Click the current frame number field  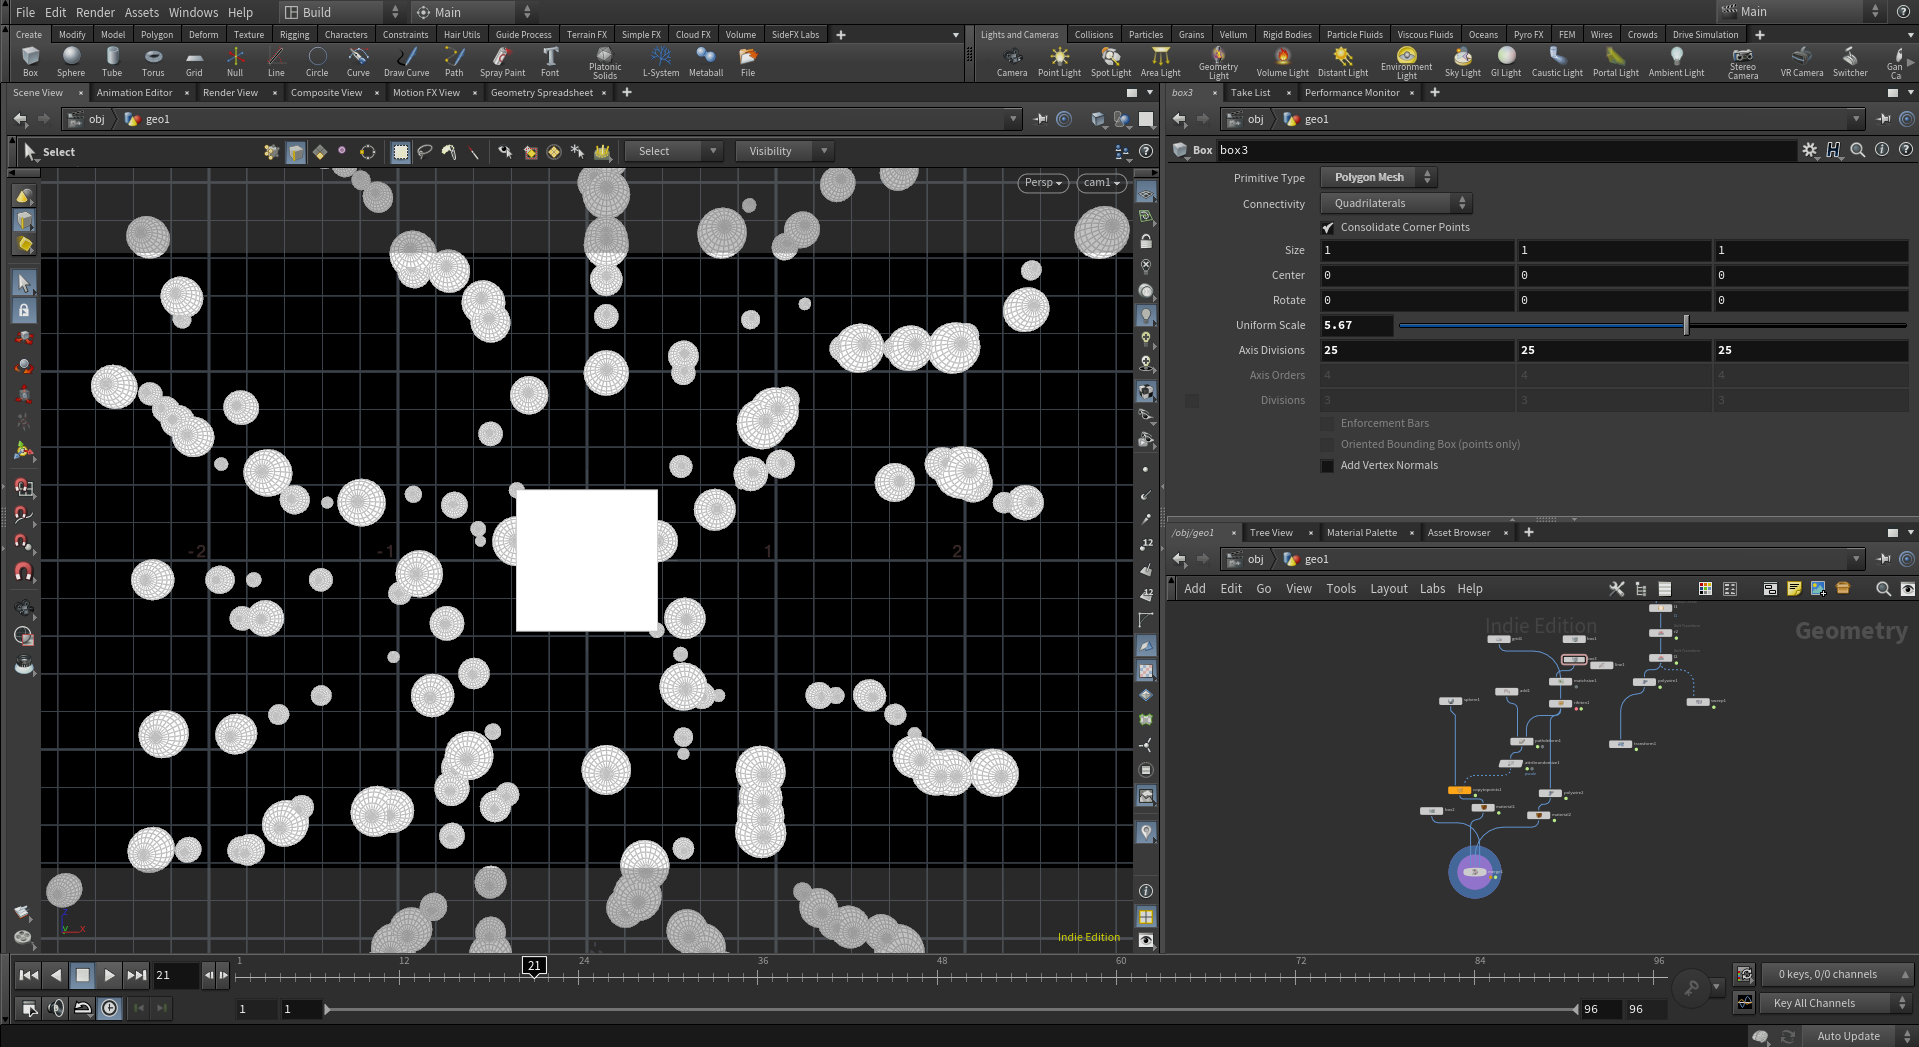(x=175, y=975)
